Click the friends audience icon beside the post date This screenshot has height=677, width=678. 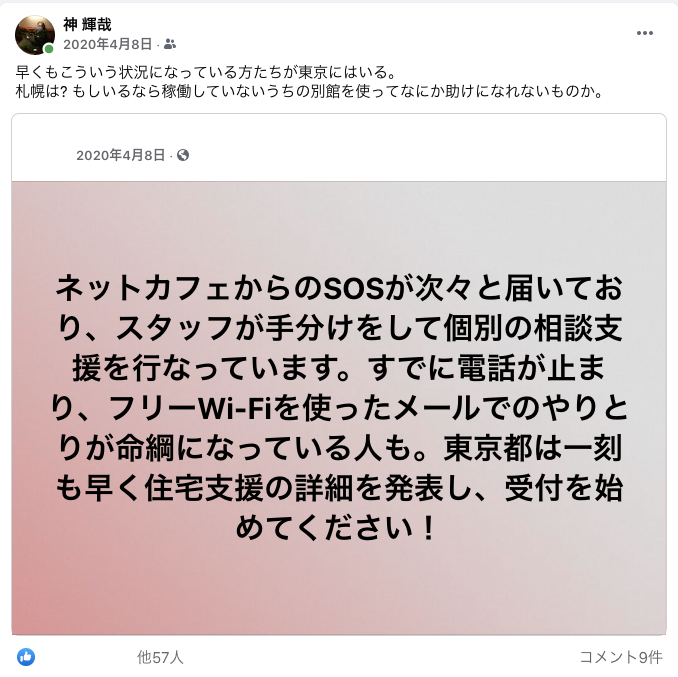pos(170,44)
